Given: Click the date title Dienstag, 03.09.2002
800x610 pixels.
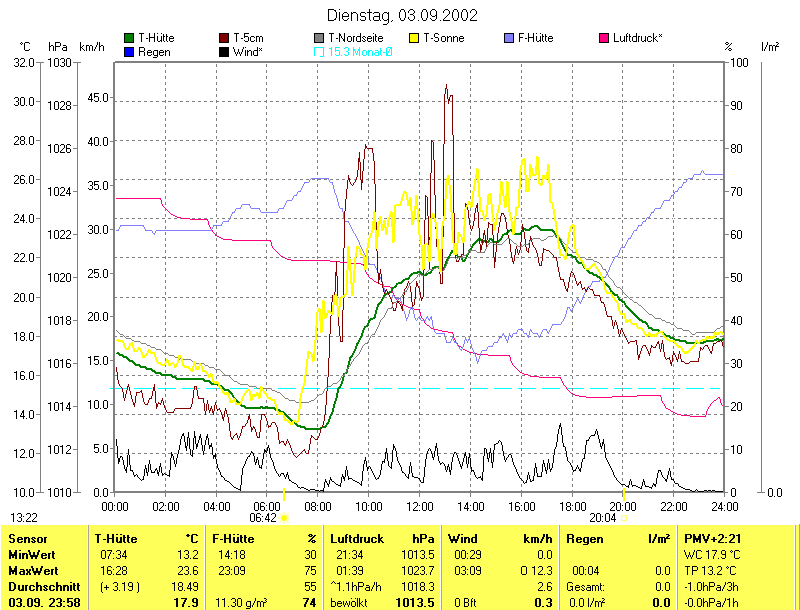Looking at the screenshot, I should tap(402, 15).
